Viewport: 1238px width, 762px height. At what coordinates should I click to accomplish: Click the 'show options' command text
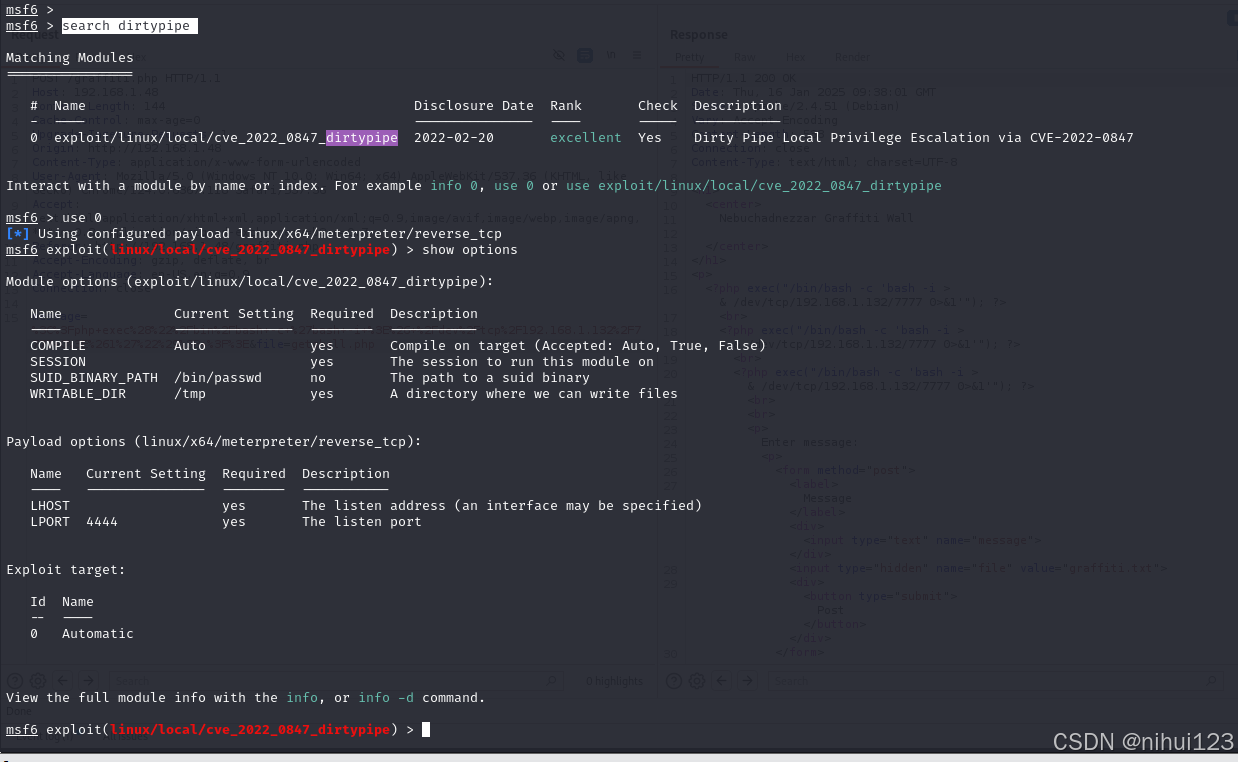click(470, 249)
